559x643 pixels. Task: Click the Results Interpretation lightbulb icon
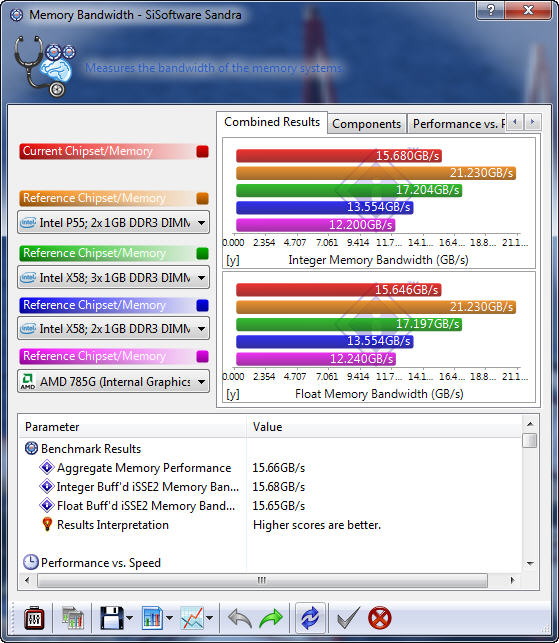tap(47, 524)
